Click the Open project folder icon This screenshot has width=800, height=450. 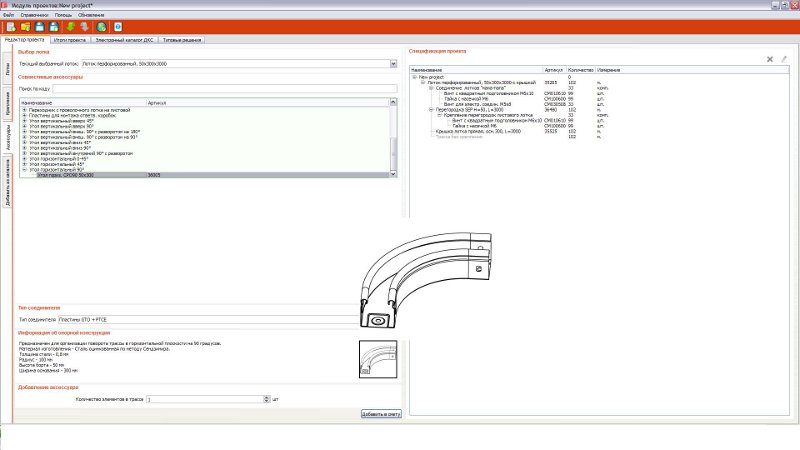coord(25,26)
